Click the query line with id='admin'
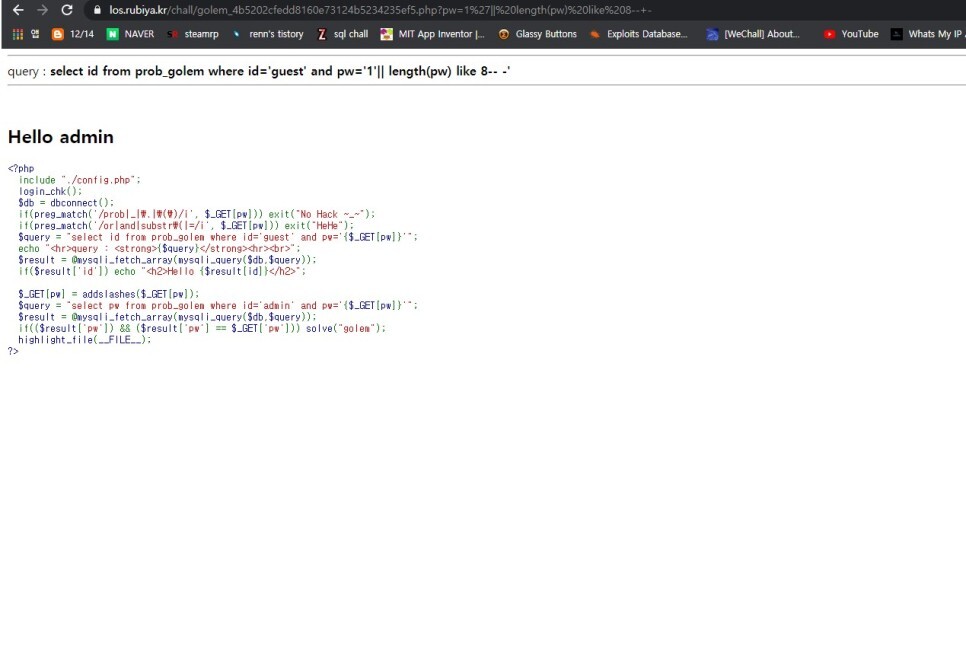Screen dimensions: 966x647 218,306
